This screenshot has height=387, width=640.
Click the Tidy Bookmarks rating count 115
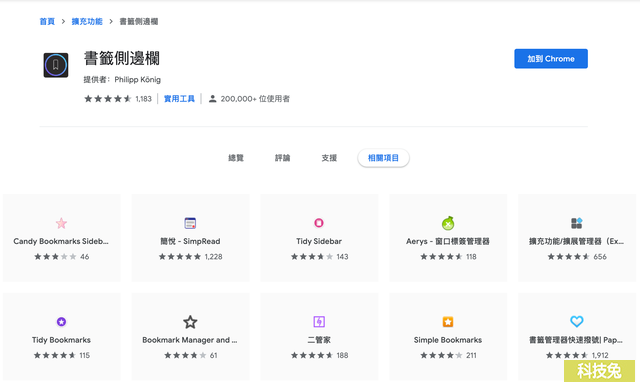point(84,356)
